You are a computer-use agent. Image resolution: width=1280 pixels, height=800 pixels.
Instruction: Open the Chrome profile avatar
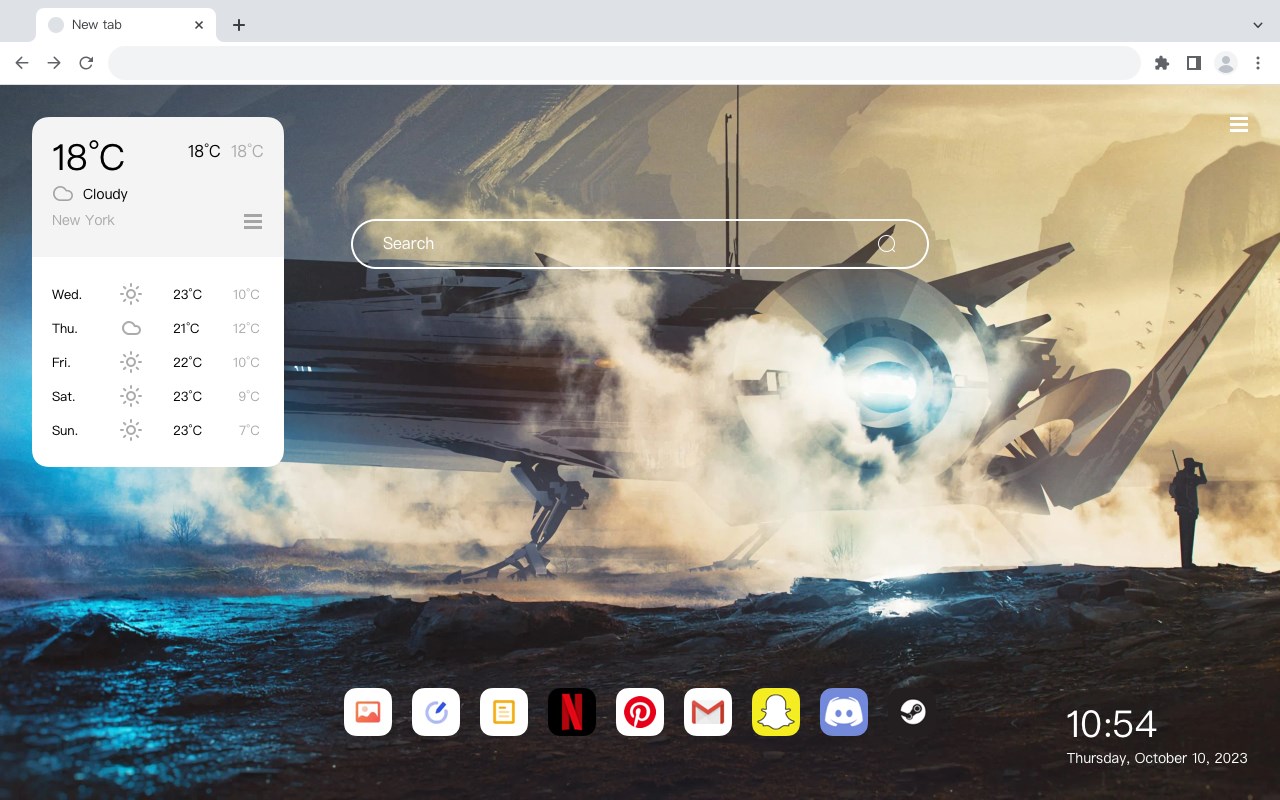click(x=1226, y=63)
